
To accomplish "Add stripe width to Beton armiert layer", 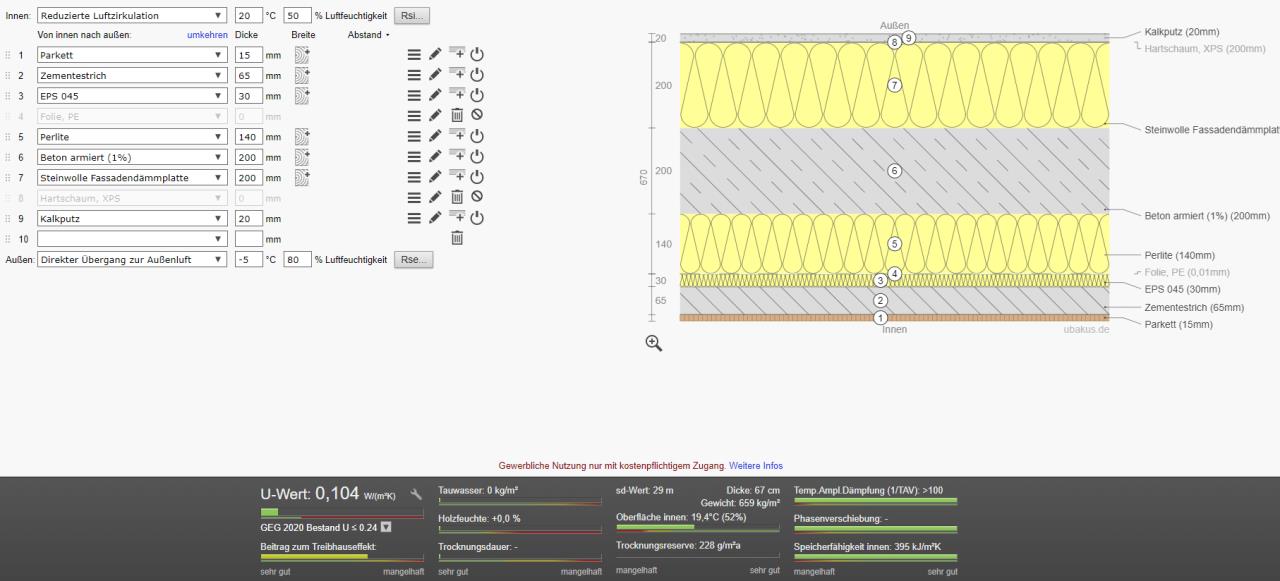I will pos(302,157).
